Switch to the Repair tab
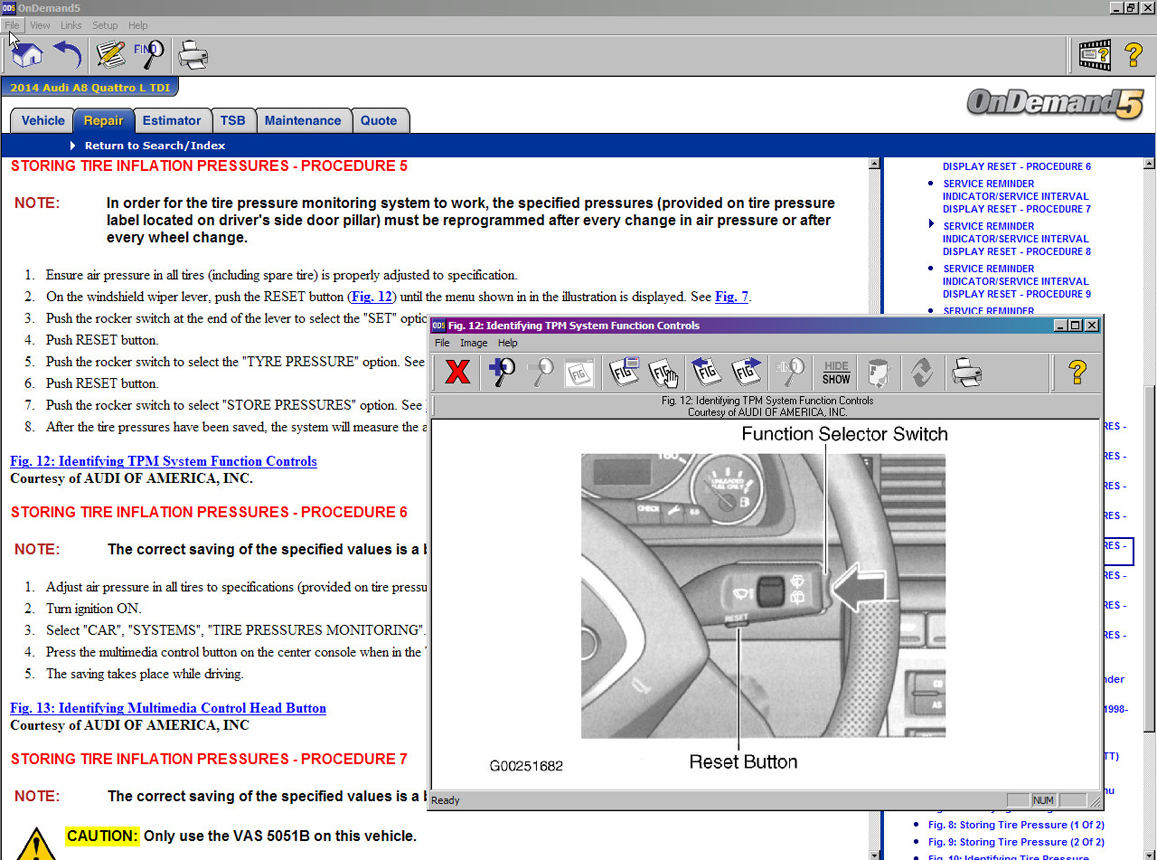Image resolution: width=1157 pixels, height=860 pixels. [x=103, y=120]
